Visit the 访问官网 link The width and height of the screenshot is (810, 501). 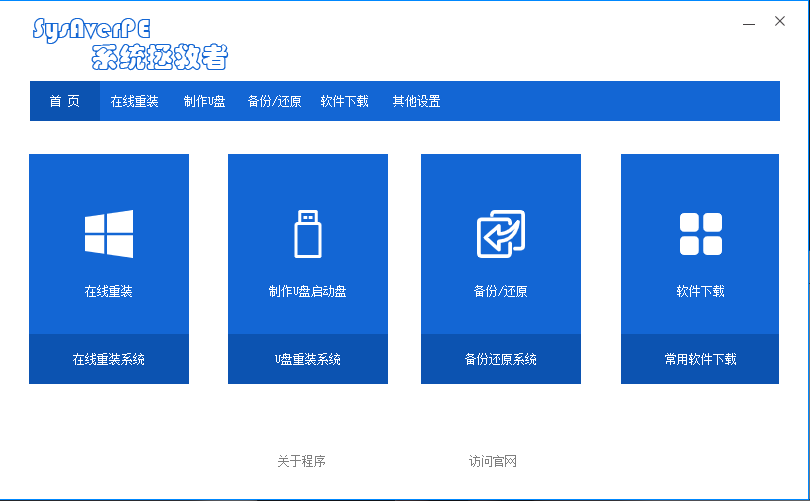click(x=493, y=461)
